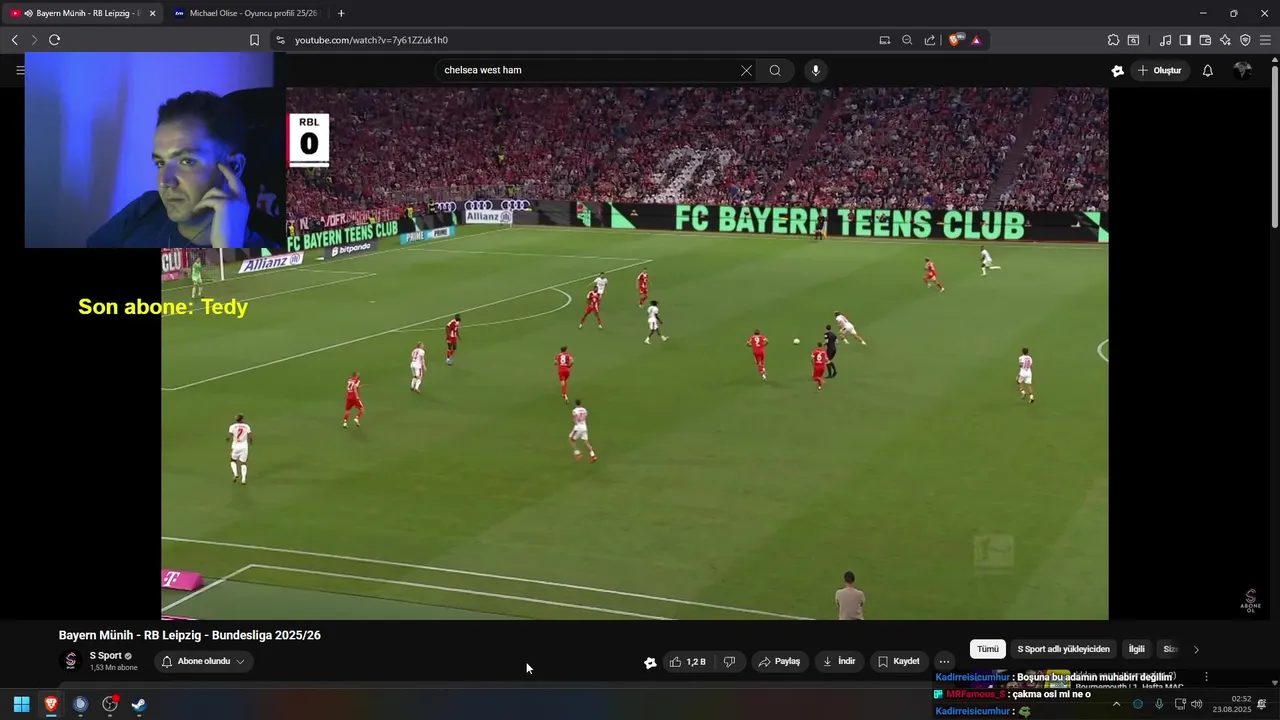
Task: Open Windows notification bell icon
Action: point(1262,704)
